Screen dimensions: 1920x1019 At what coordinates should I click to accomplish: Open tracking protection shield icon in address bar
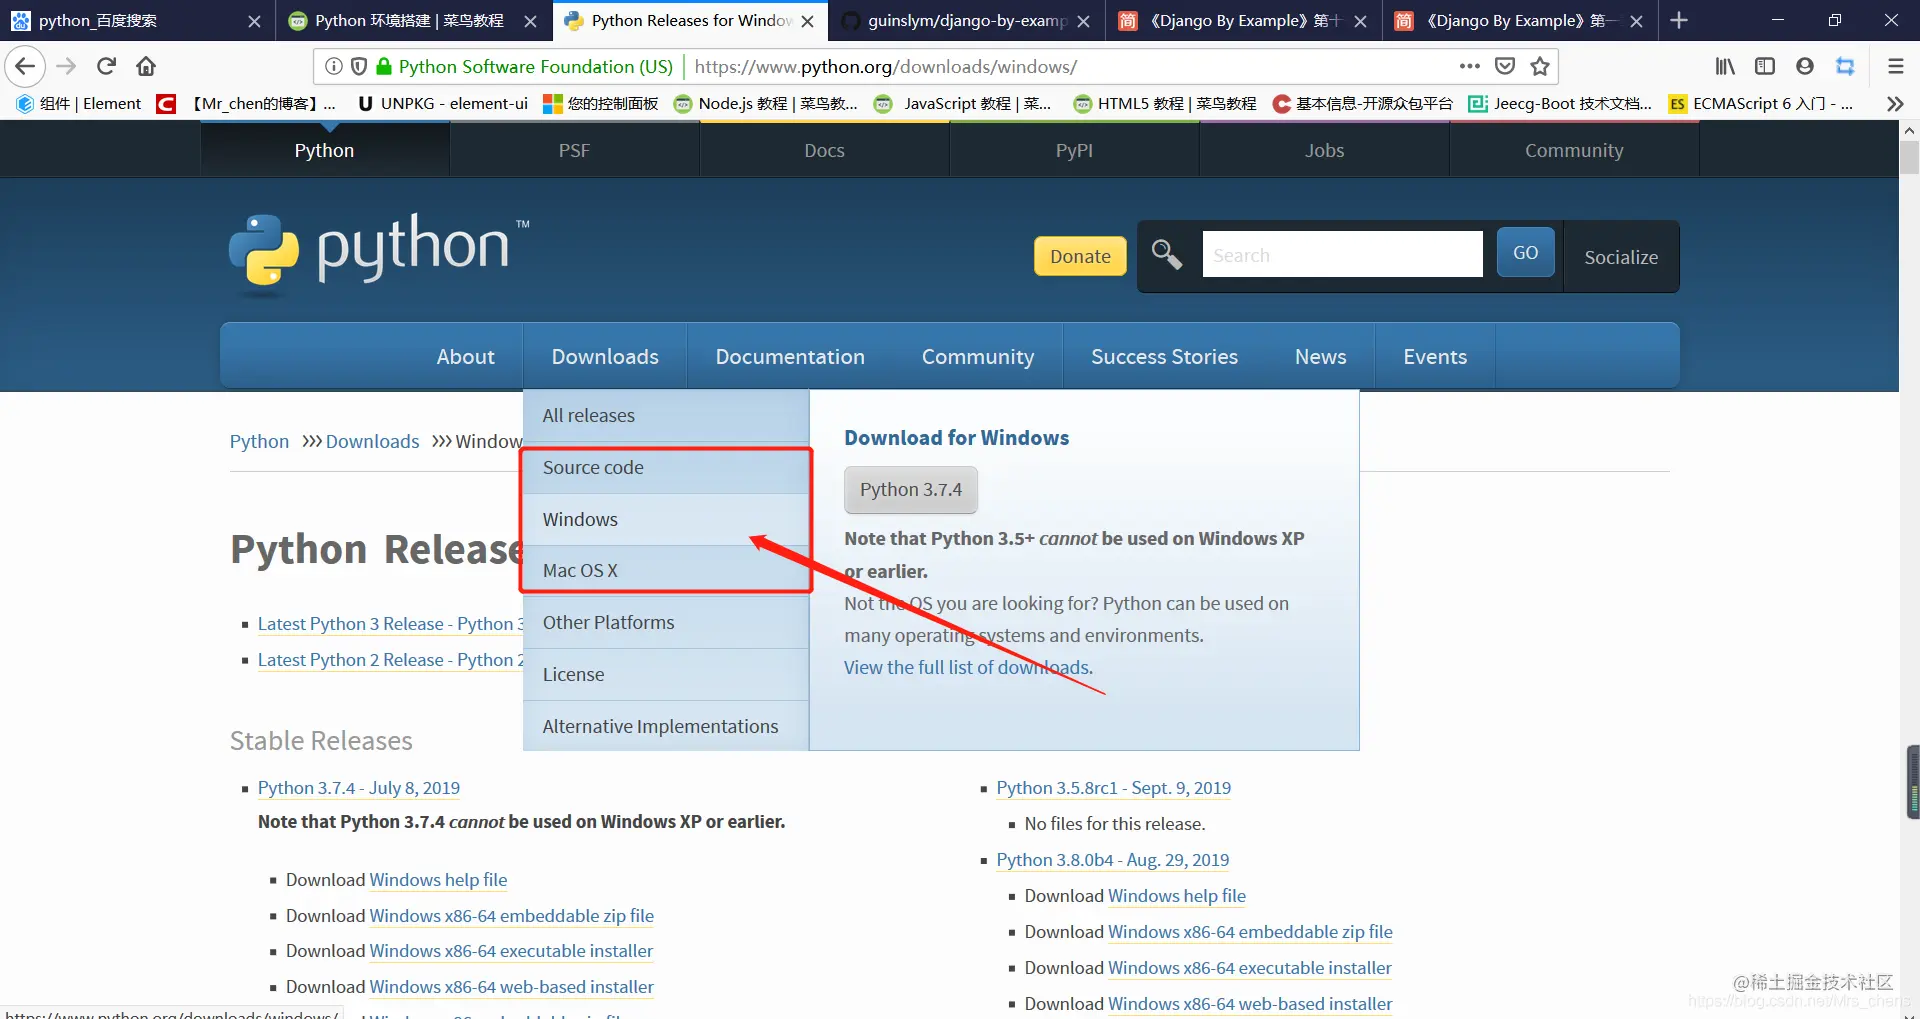[359, 67]
